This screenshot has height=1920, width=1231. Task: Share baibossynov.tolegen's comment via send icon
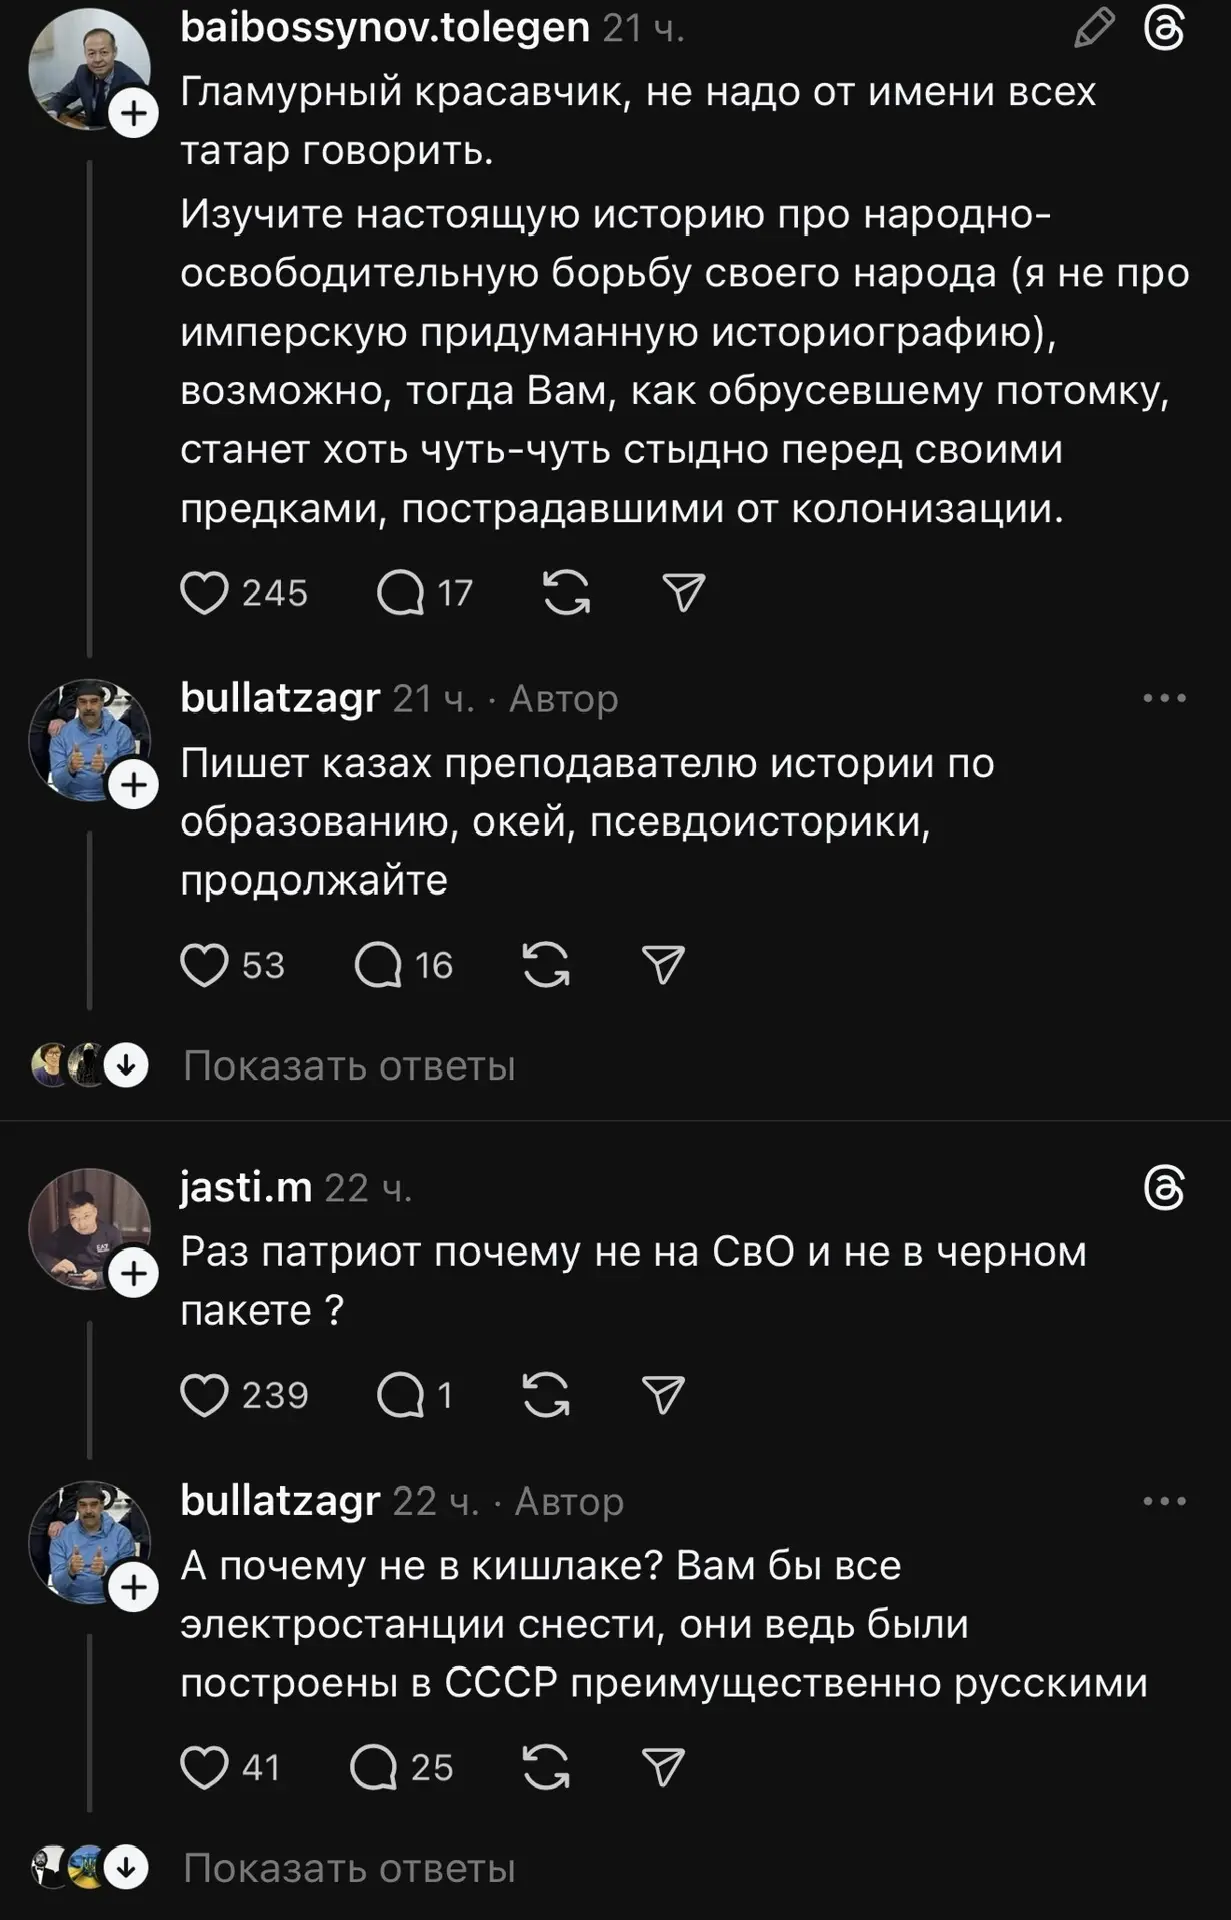pos(684,593)
